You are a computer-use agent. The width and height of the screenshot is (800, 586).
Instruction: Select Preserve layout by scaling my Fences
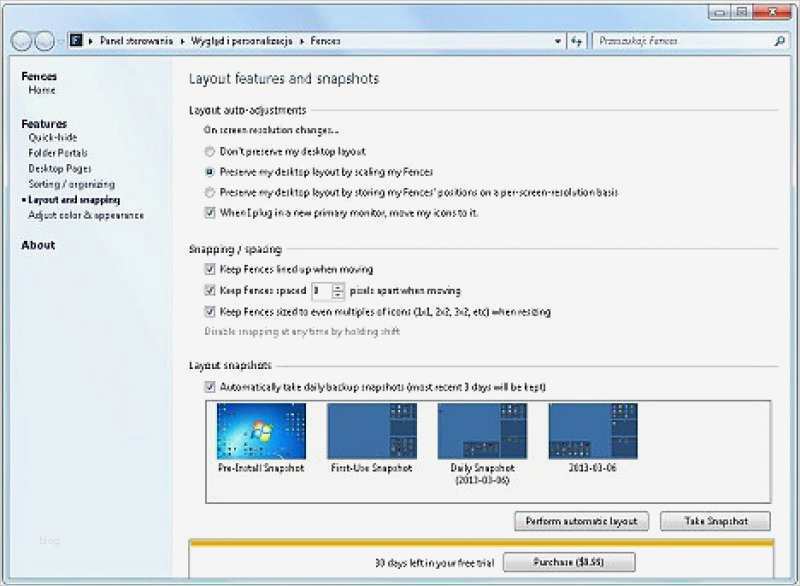209,172
